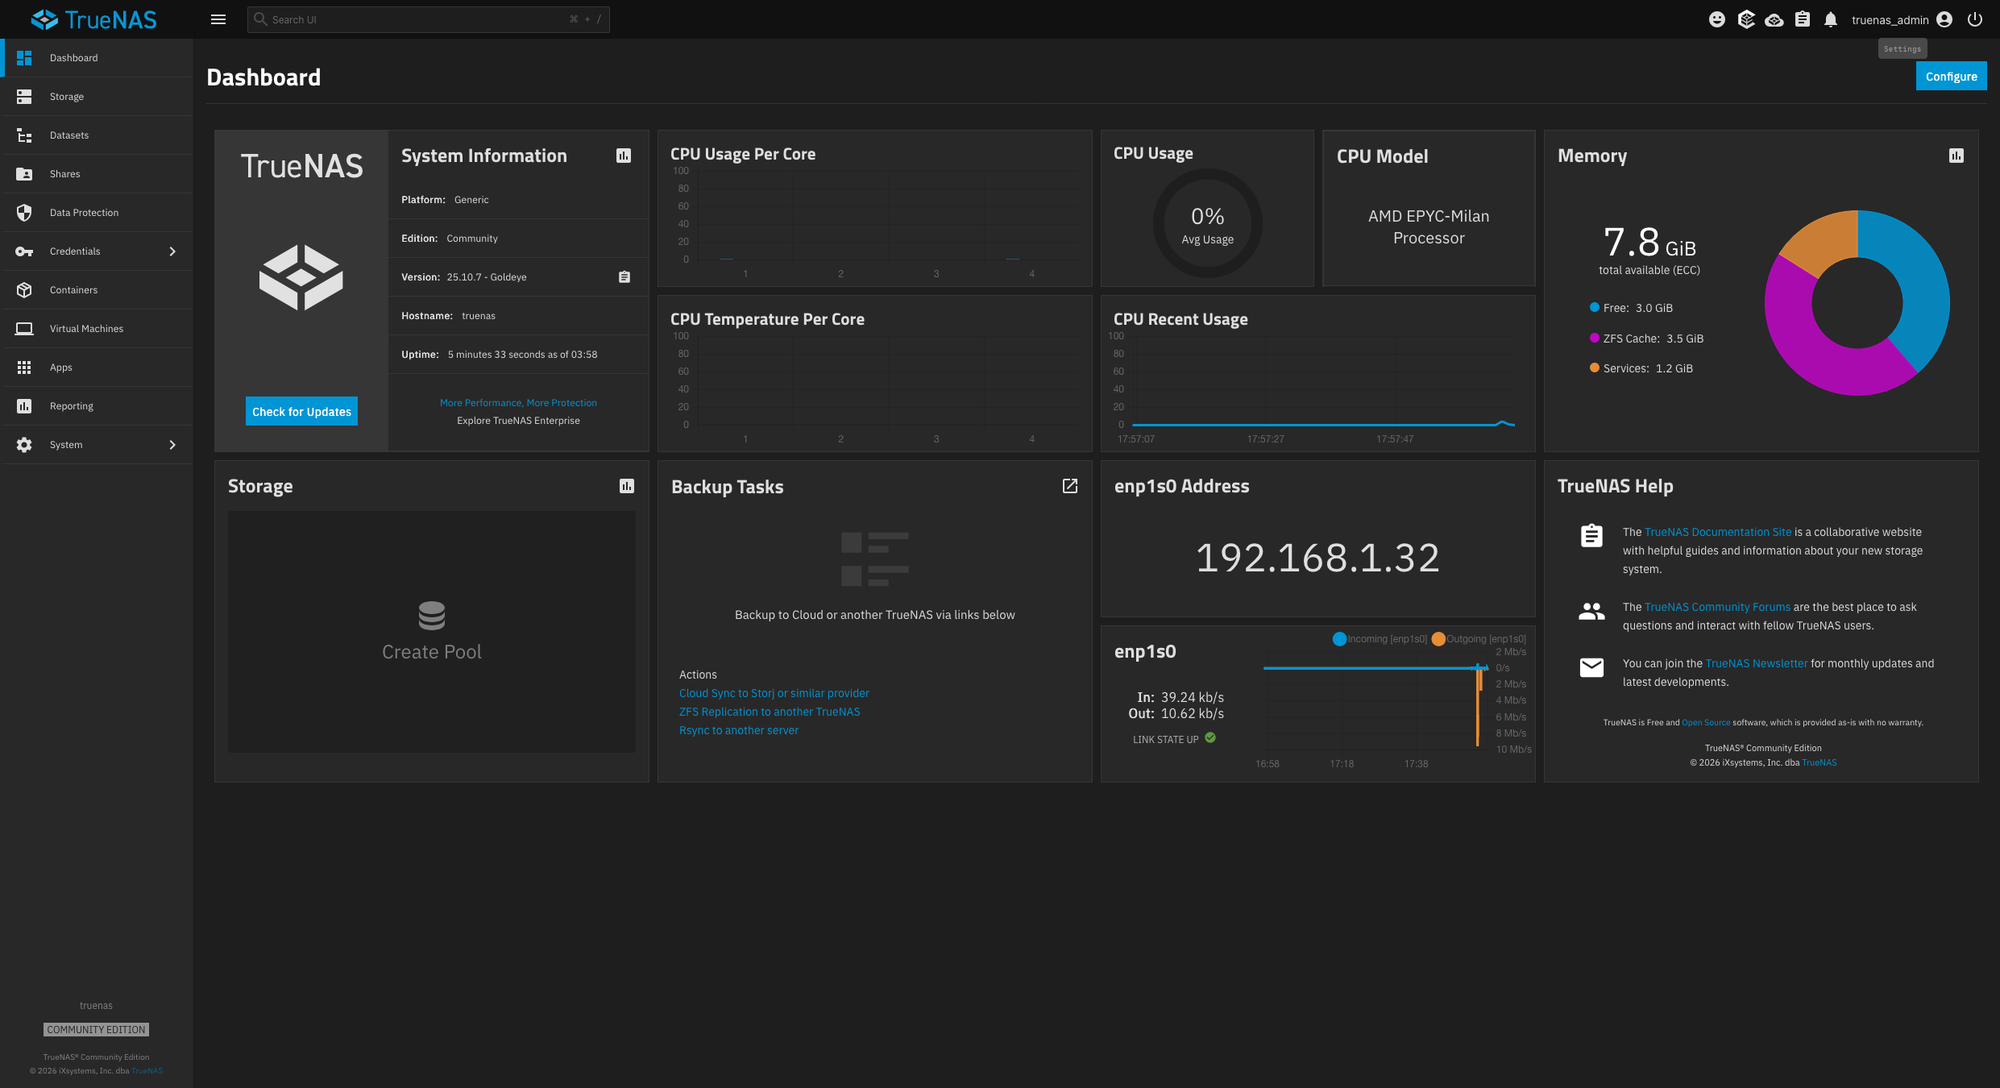The image size is (2000, 1088).
Task: Open the Jobs clipboard icon in header
Action: [1802, 19]
